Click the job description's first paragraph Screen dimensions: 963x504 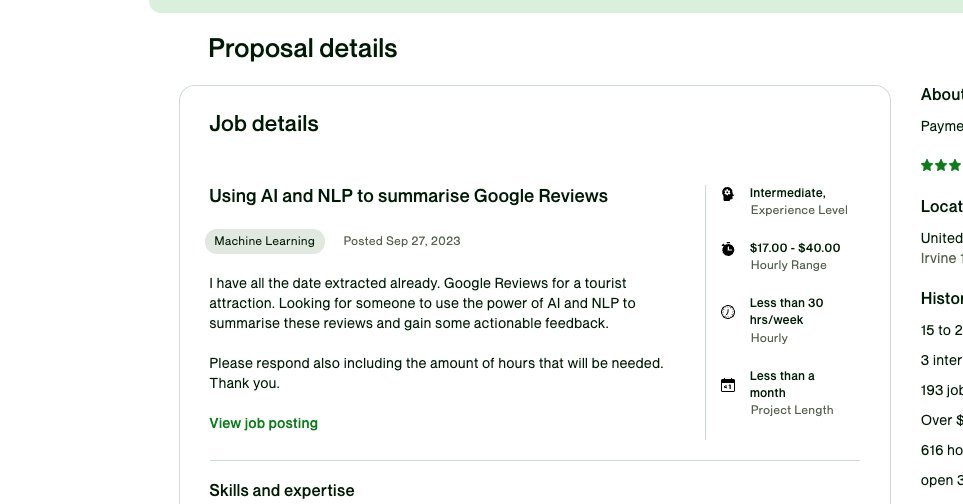click(422, 303)
